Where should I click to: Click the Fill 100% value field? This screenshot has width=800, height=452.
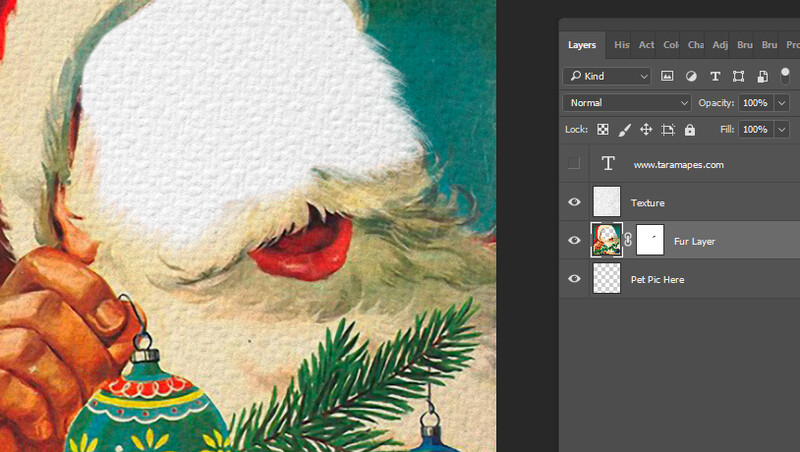point(756,130)
